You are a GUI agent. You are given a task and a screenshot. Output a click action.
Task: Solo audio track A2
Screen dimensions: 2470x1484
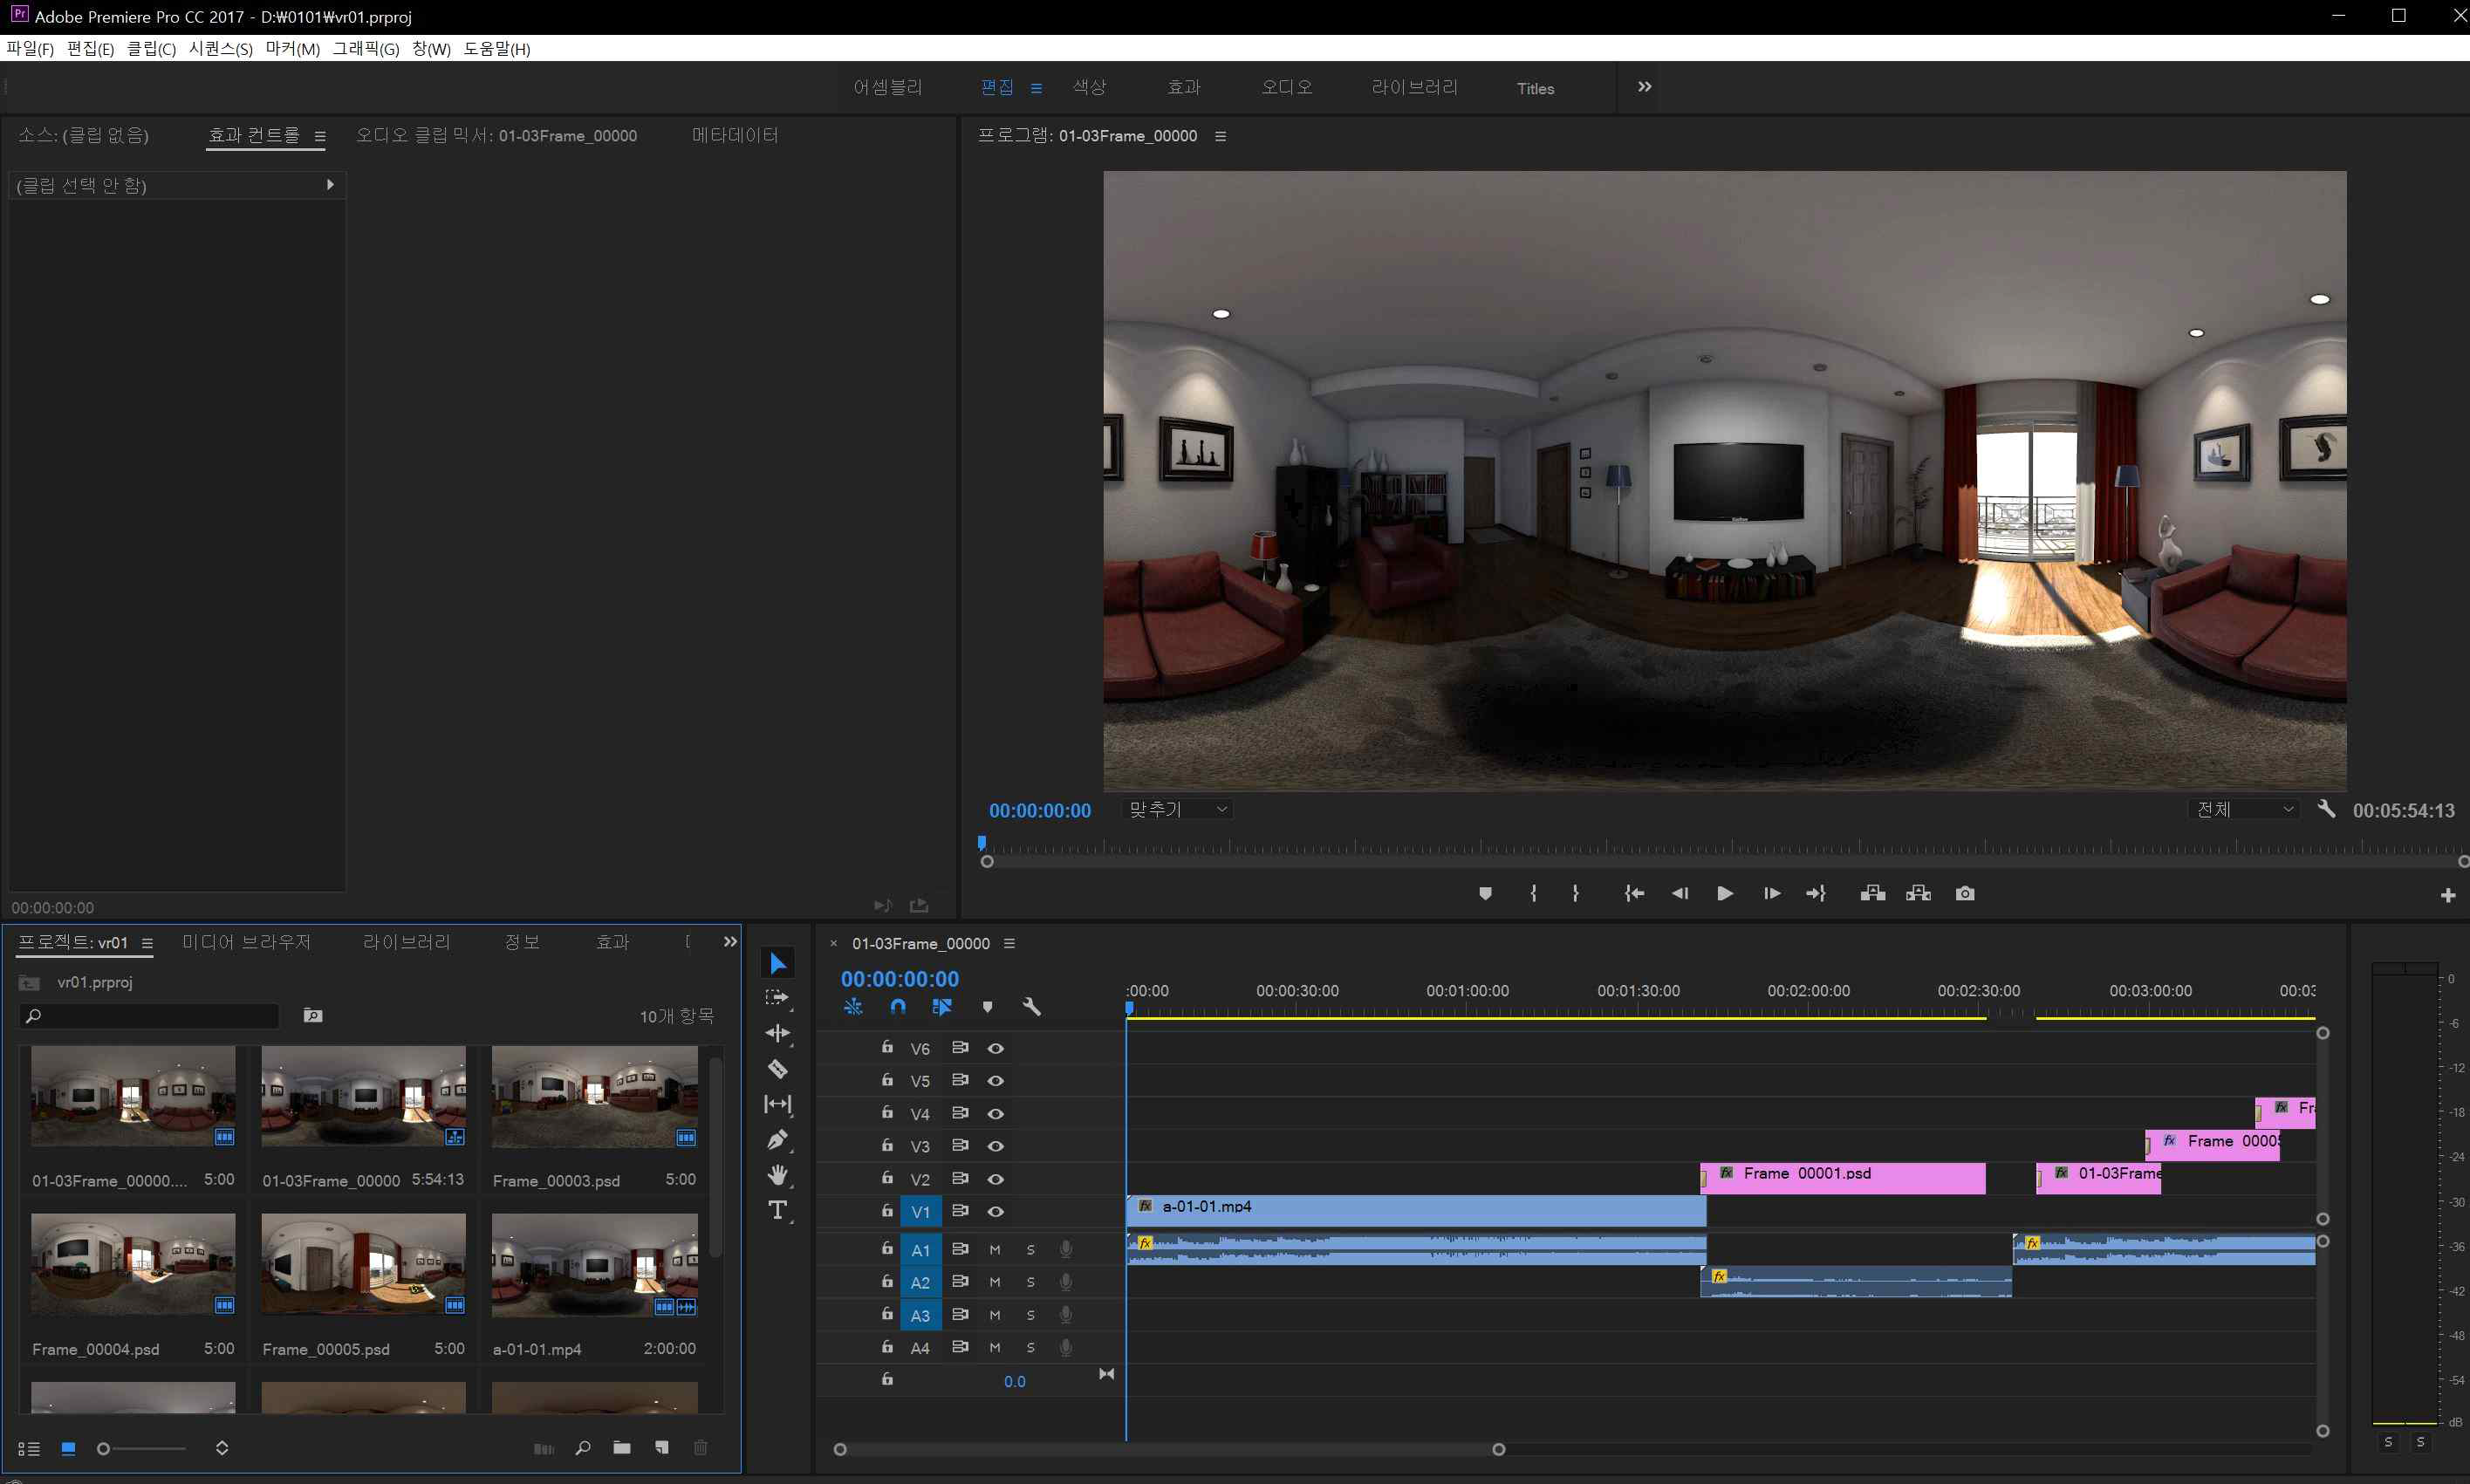[x=1030, y=1282]
